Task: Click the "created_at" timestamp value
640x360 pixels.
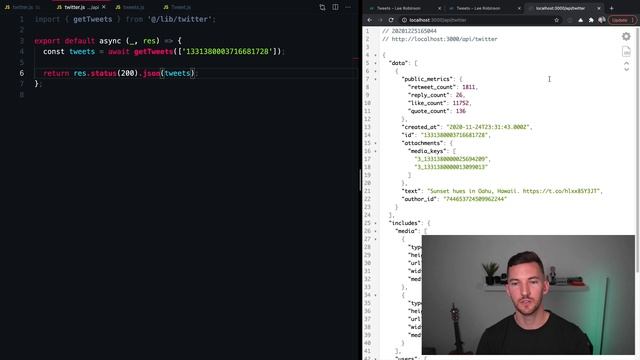Action: (x=488, y=127)
